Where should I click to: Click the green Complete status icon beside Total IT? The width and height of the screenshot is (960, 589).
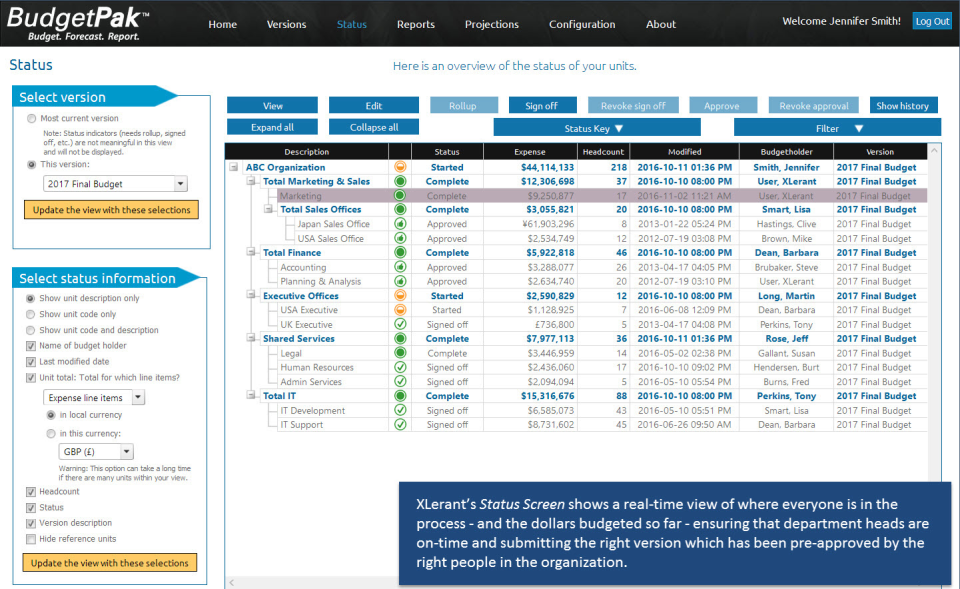pyautogui.click(x=401, y=395)
